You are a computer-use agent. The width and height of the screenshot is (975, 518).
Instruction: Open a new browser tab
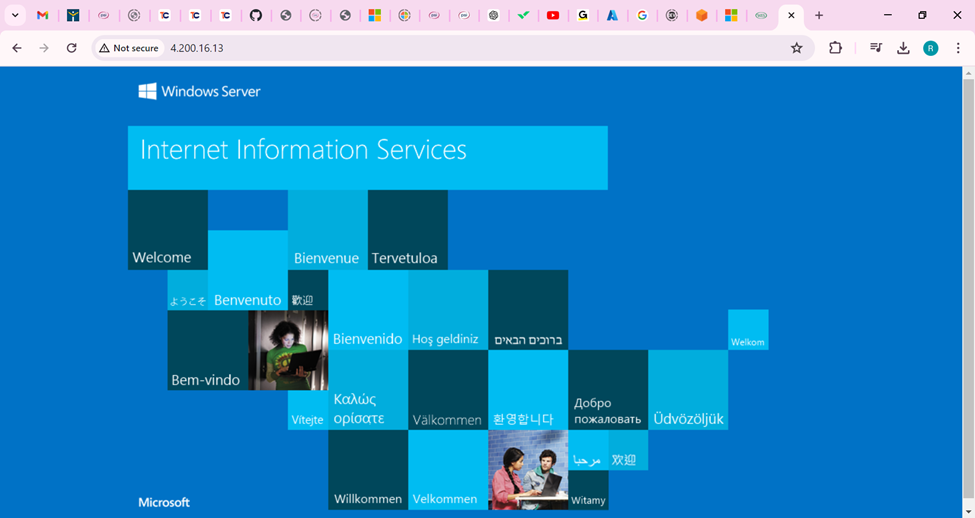(x=819, y=16)
